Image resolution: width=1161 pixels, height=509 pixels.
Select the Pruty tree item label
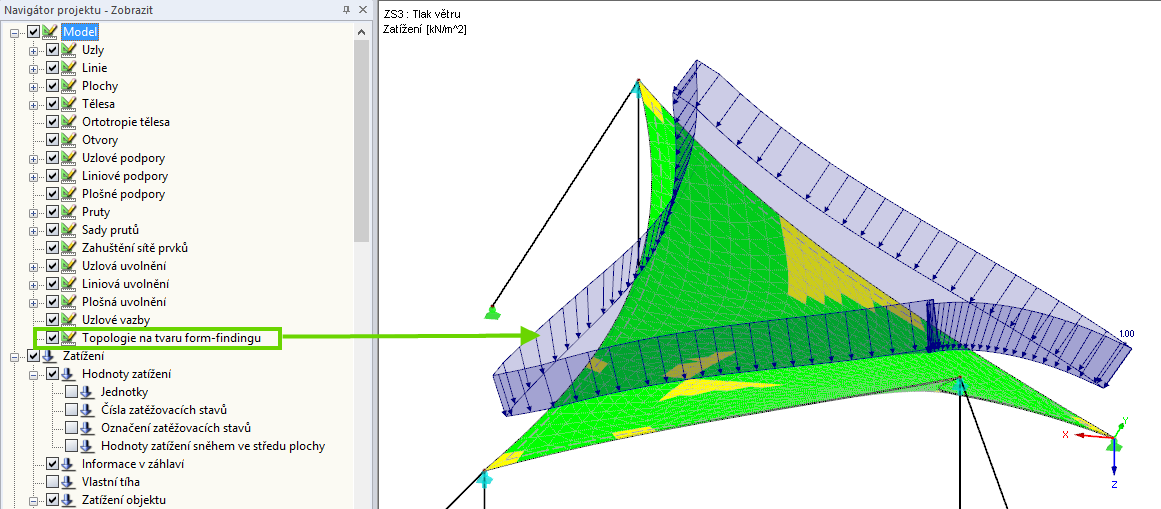click(x=96, y=212)
